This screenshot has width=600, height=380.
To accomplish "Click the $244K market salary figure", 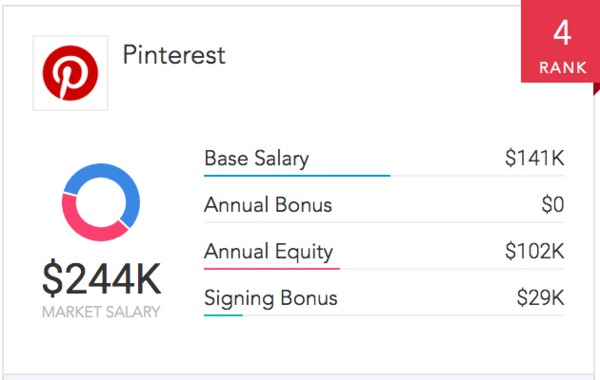I will pyautogui.click(x=101, y=278).
